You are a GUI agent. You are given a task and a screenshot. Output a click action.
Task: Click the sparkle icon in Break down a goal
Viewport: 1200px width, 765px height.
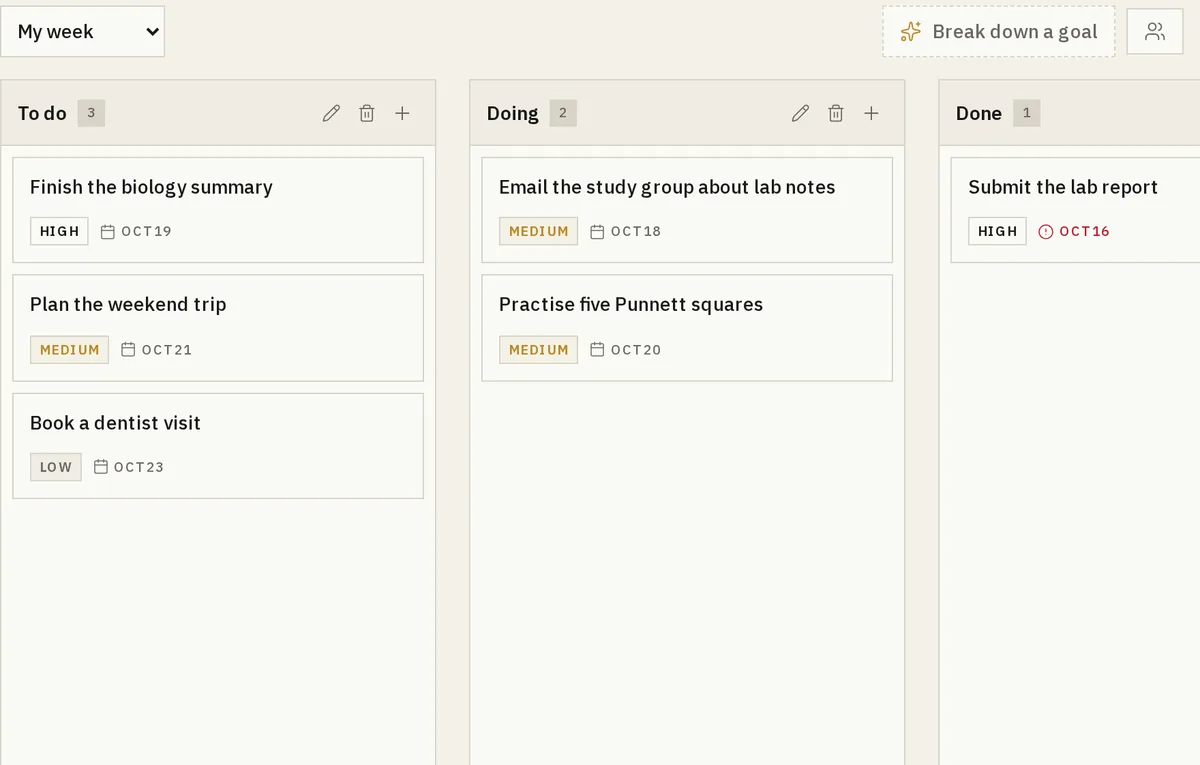point(910,31)
